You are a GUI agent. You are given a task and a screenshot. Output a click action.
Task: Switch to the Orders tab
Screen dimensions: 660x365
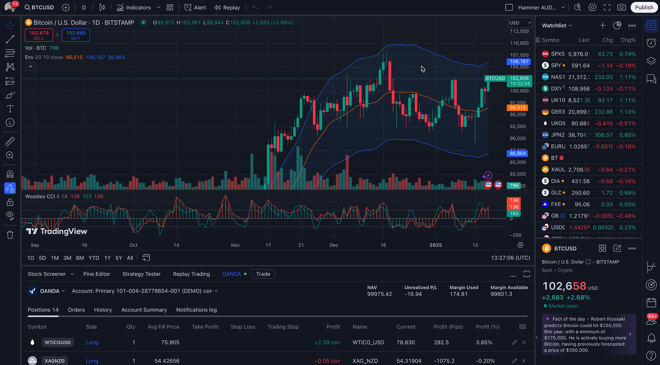click(x=76, y=310)
